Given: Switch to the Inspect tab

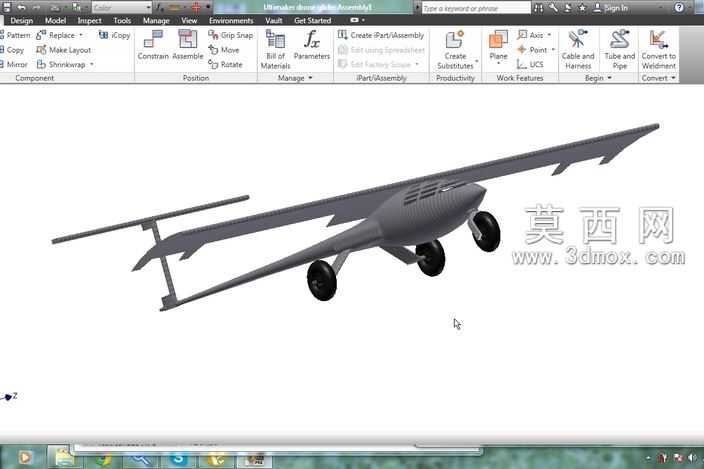Looking at the screenshot, I should point(89,21).
